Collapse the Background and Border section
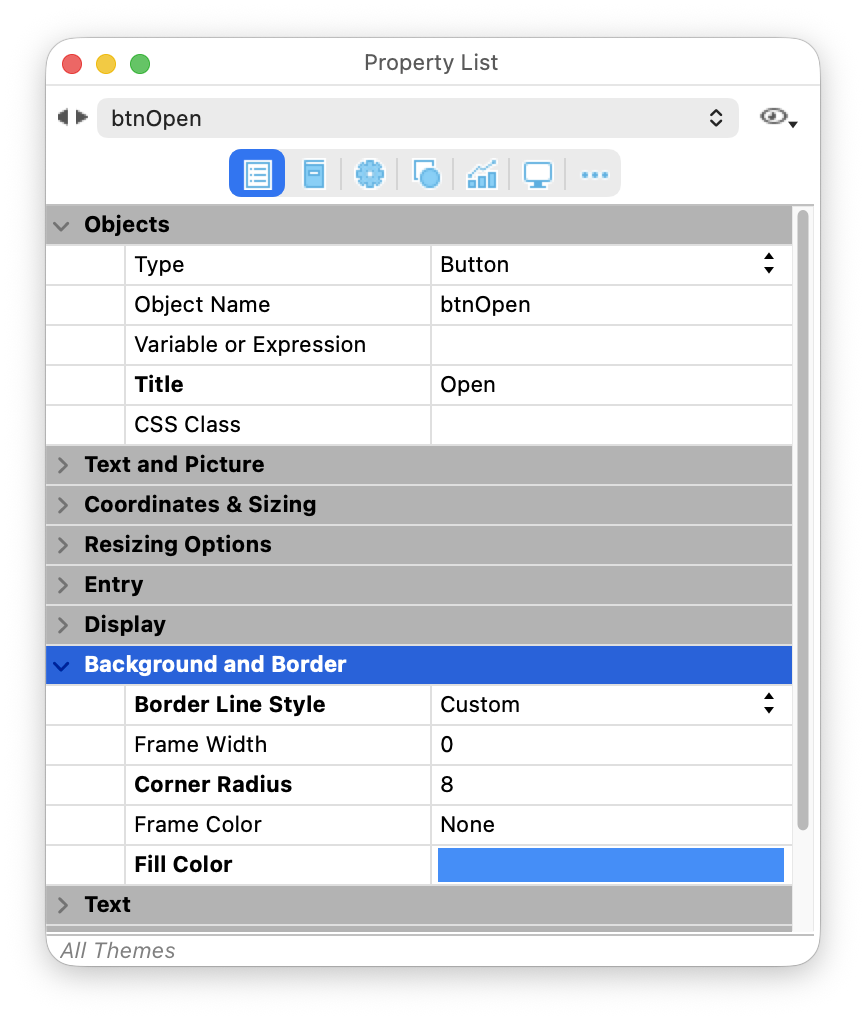The height and width of the screenshot is (1020, 866). 62,666
